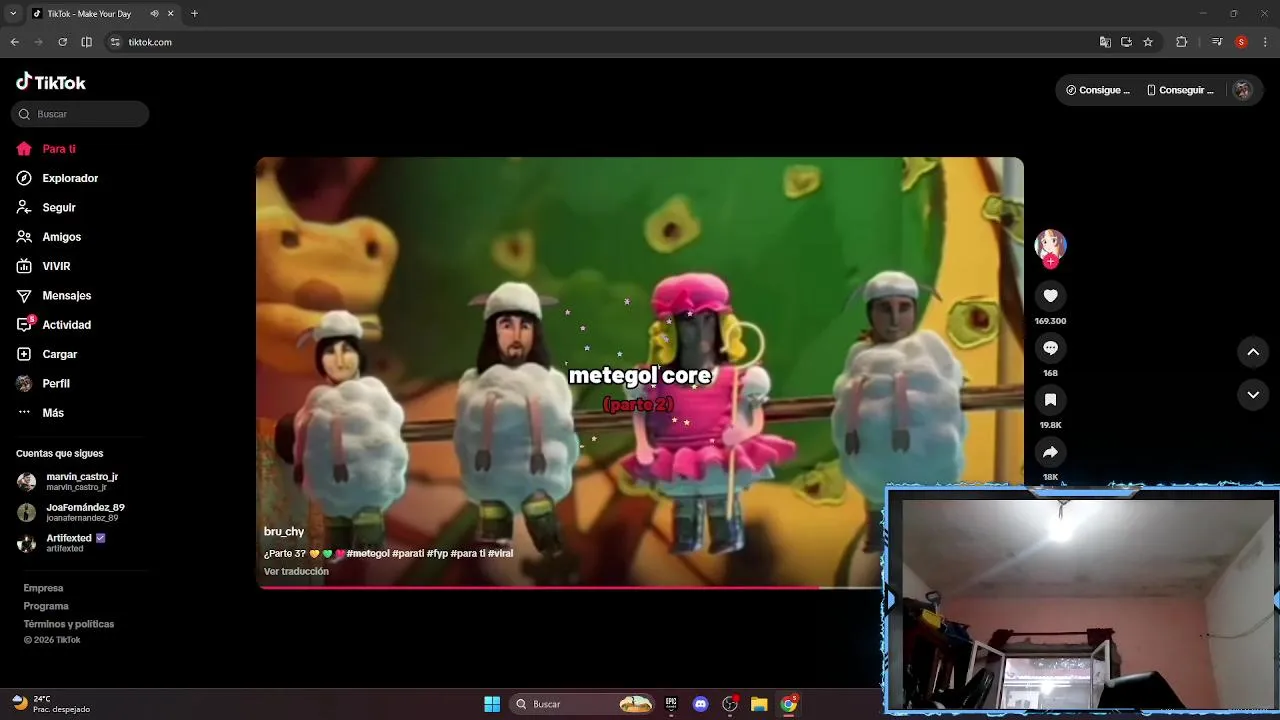The width and height of the screenshot is (1280, 720).
Task: Click the taskbar Buscar search box
Action: (x=583, y=704)
